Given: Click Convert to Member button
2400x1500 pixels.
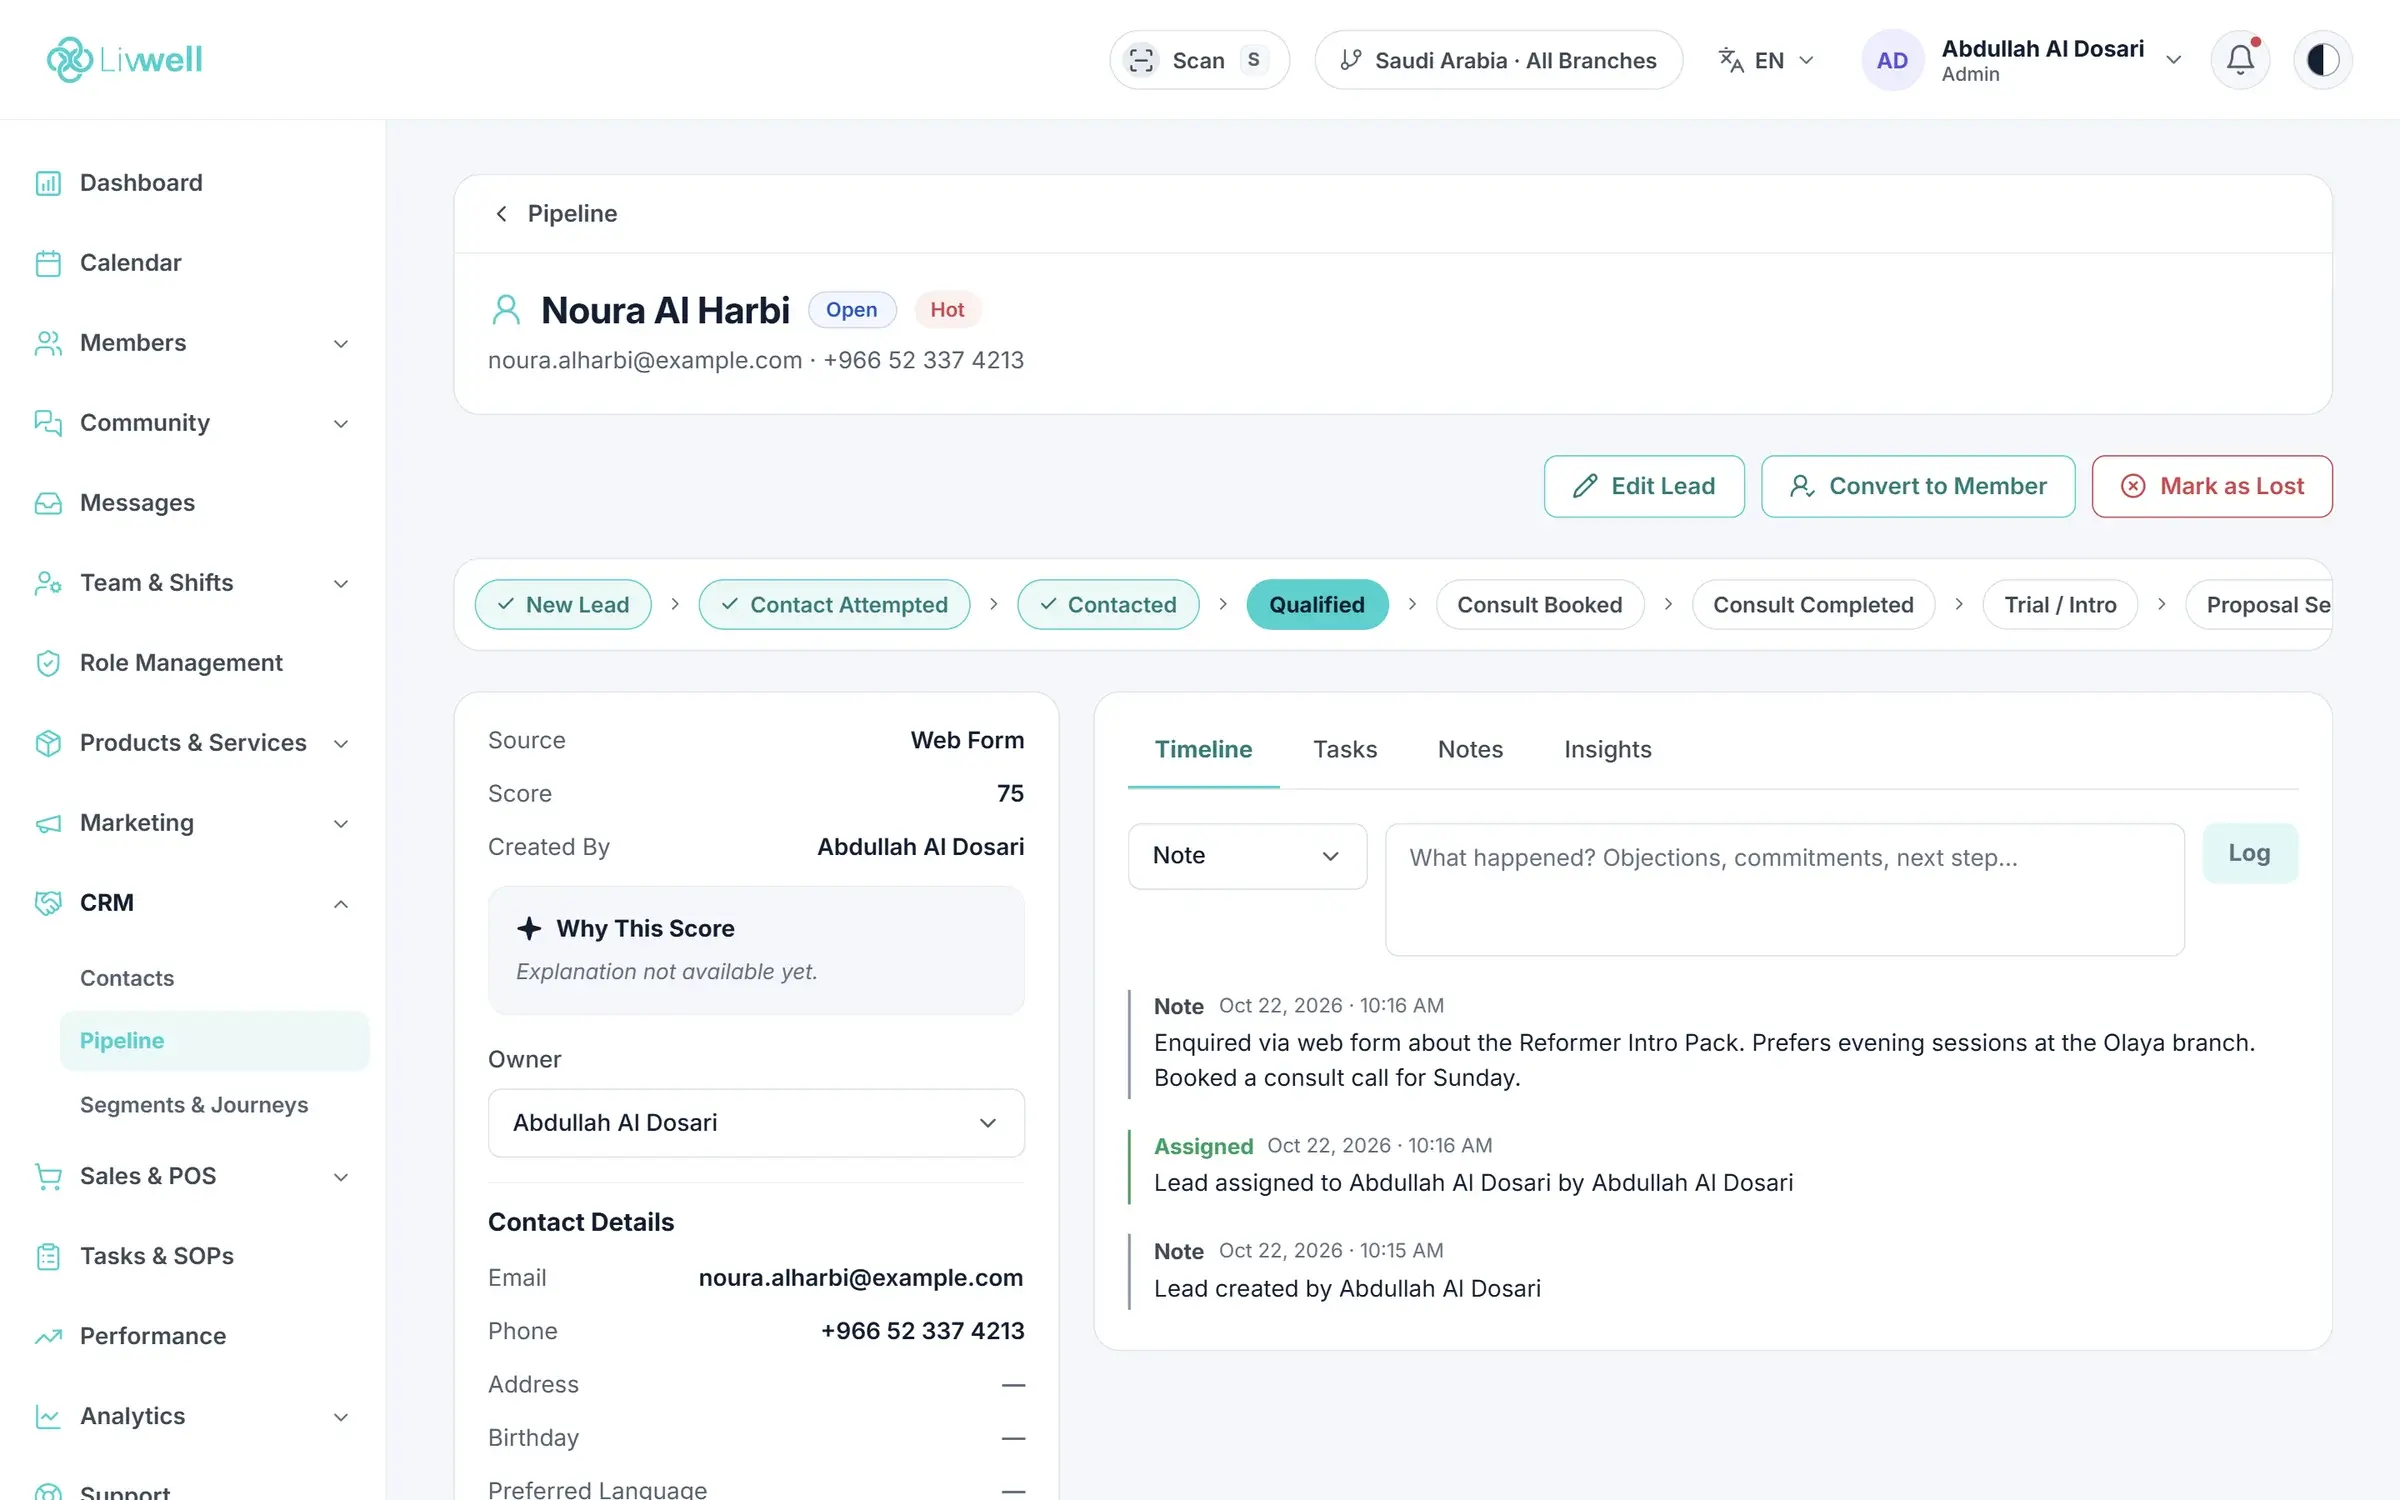Looking at the screenshot, I should pos(1918,486).
